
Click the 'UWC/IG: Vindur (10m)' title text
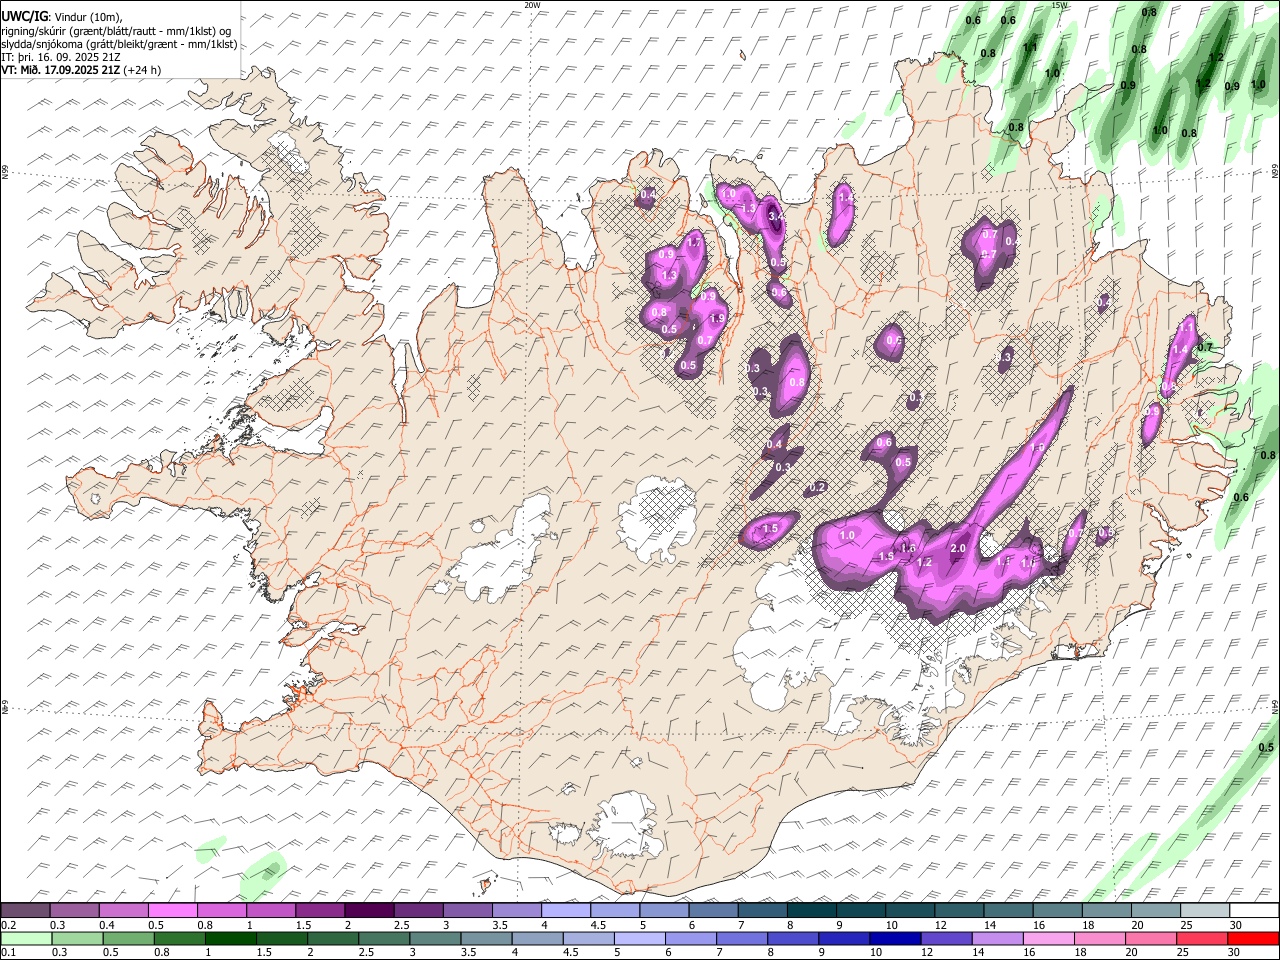61,16
